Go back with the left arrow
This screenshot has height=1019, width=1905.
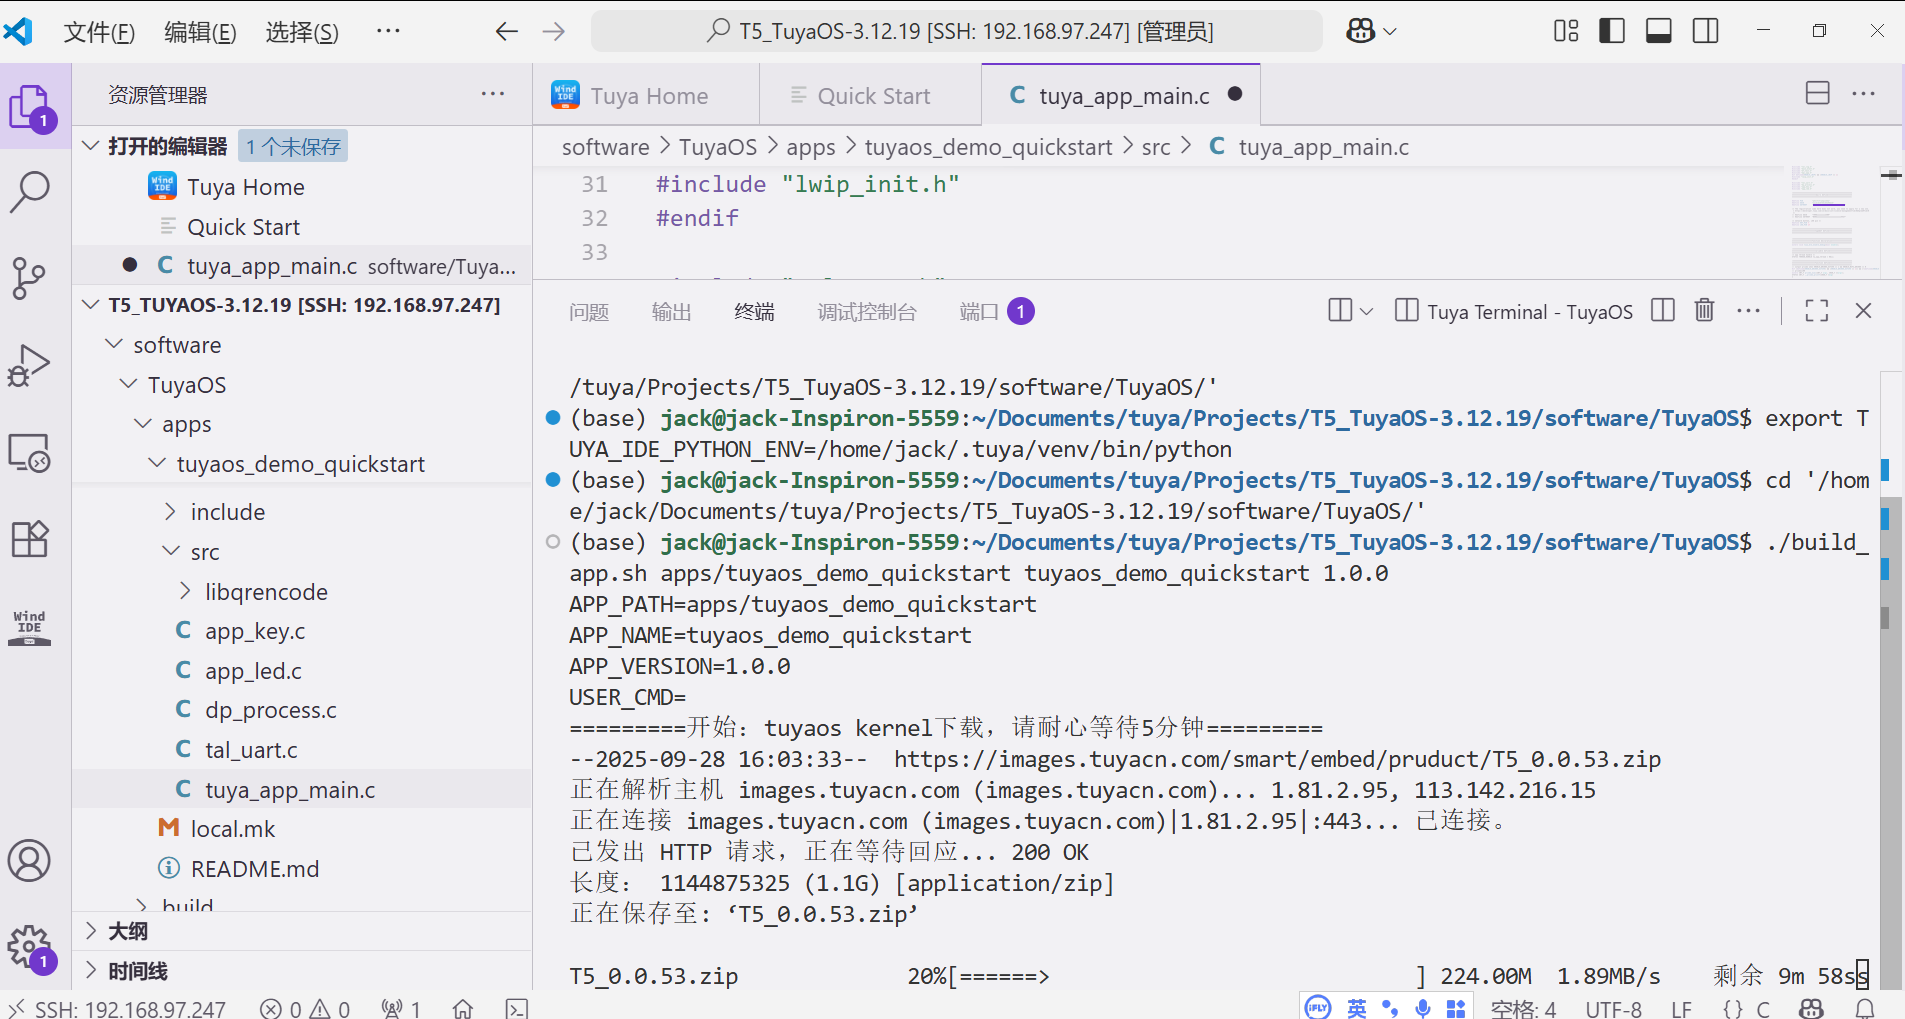click(x=507, y=31)
